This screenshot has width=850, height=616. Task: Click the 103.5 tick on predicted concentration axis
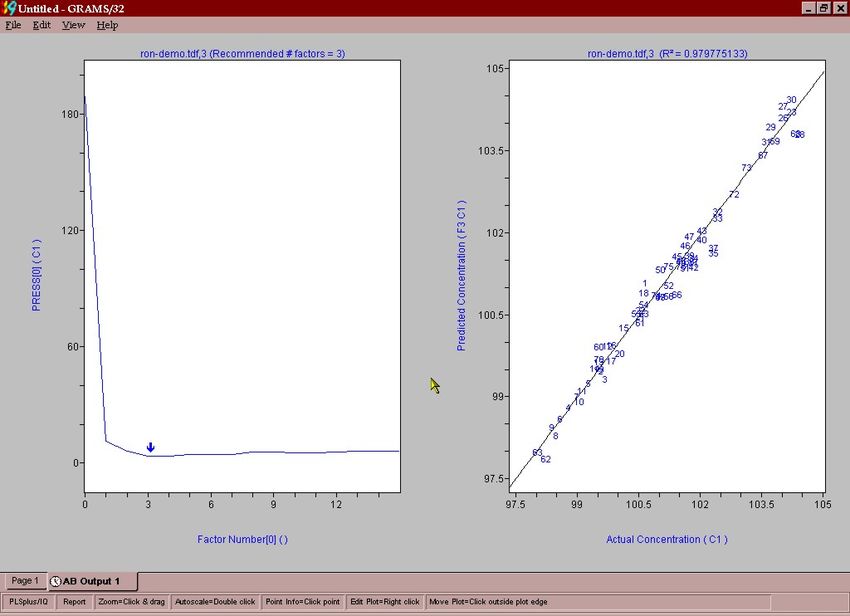493,151
